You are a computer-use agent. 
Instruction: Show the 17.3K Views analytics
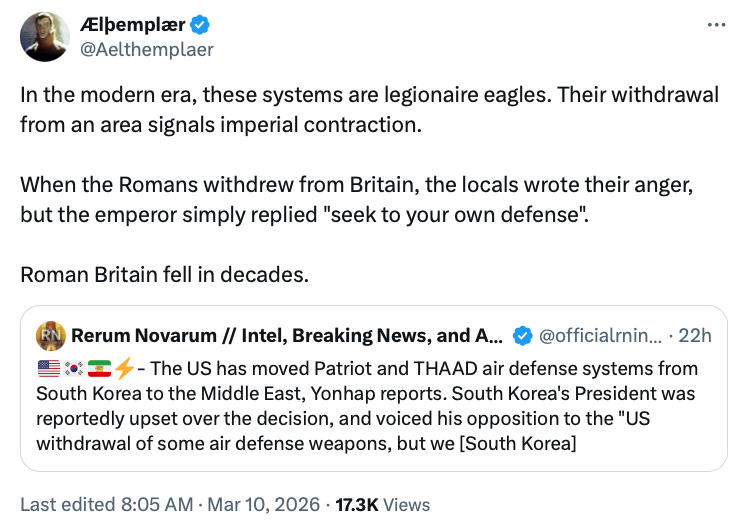[x=384, y=505]
